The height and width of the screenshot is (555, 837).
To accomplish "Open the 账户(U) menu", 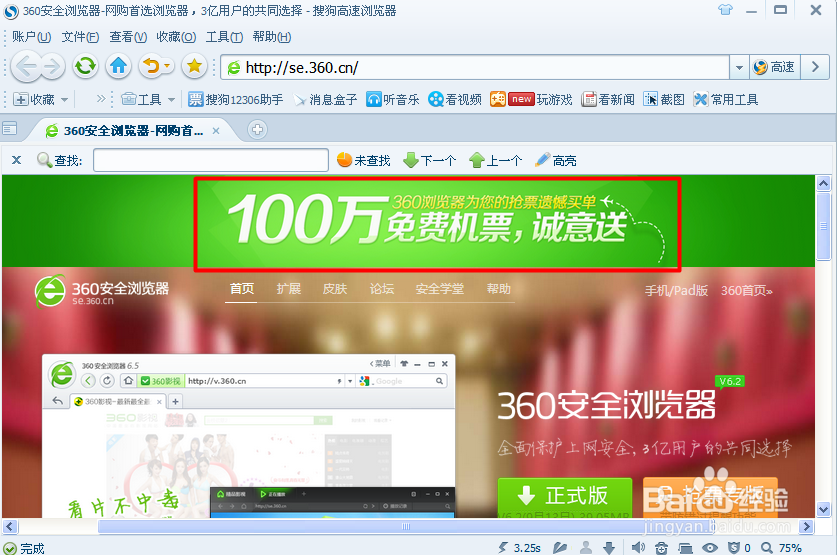I will point(31,37).
